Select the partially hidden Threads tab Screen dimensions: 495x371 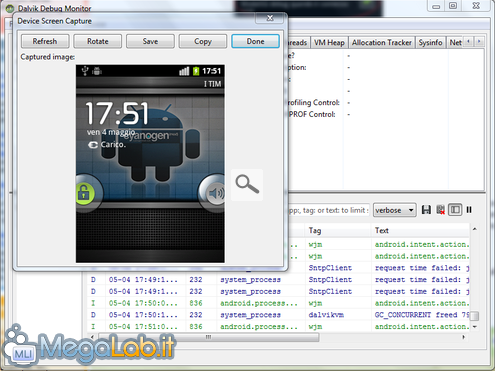coord(297,43)
